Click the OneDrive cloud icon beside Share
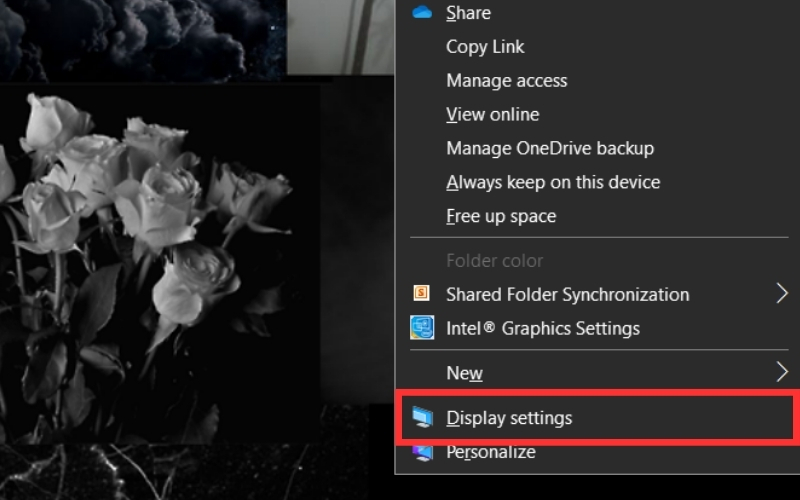800x500 pixels. tap(422, 12)
